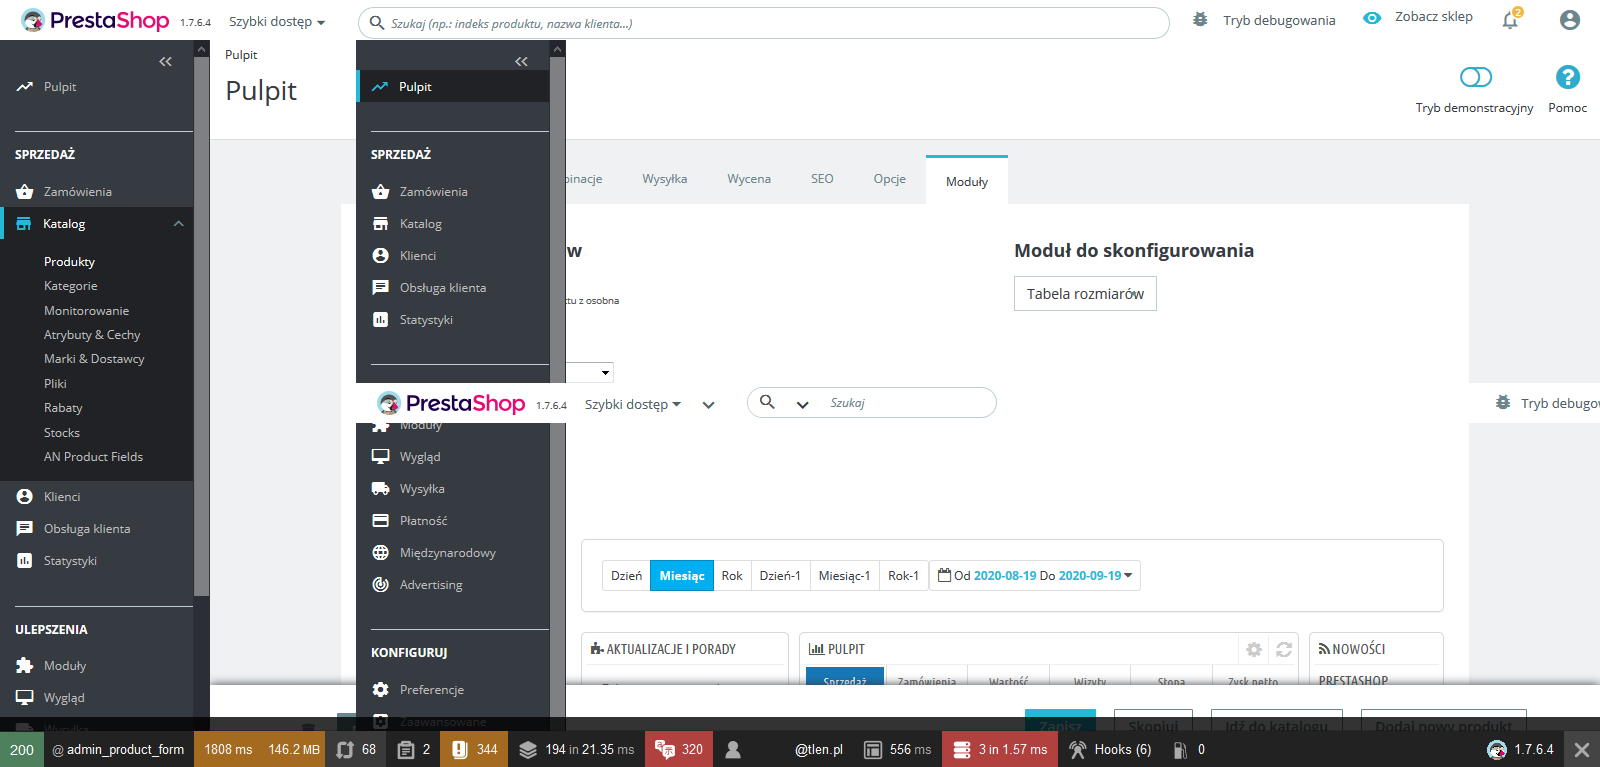Select the Dzień-1 period button

click(780, 575)
